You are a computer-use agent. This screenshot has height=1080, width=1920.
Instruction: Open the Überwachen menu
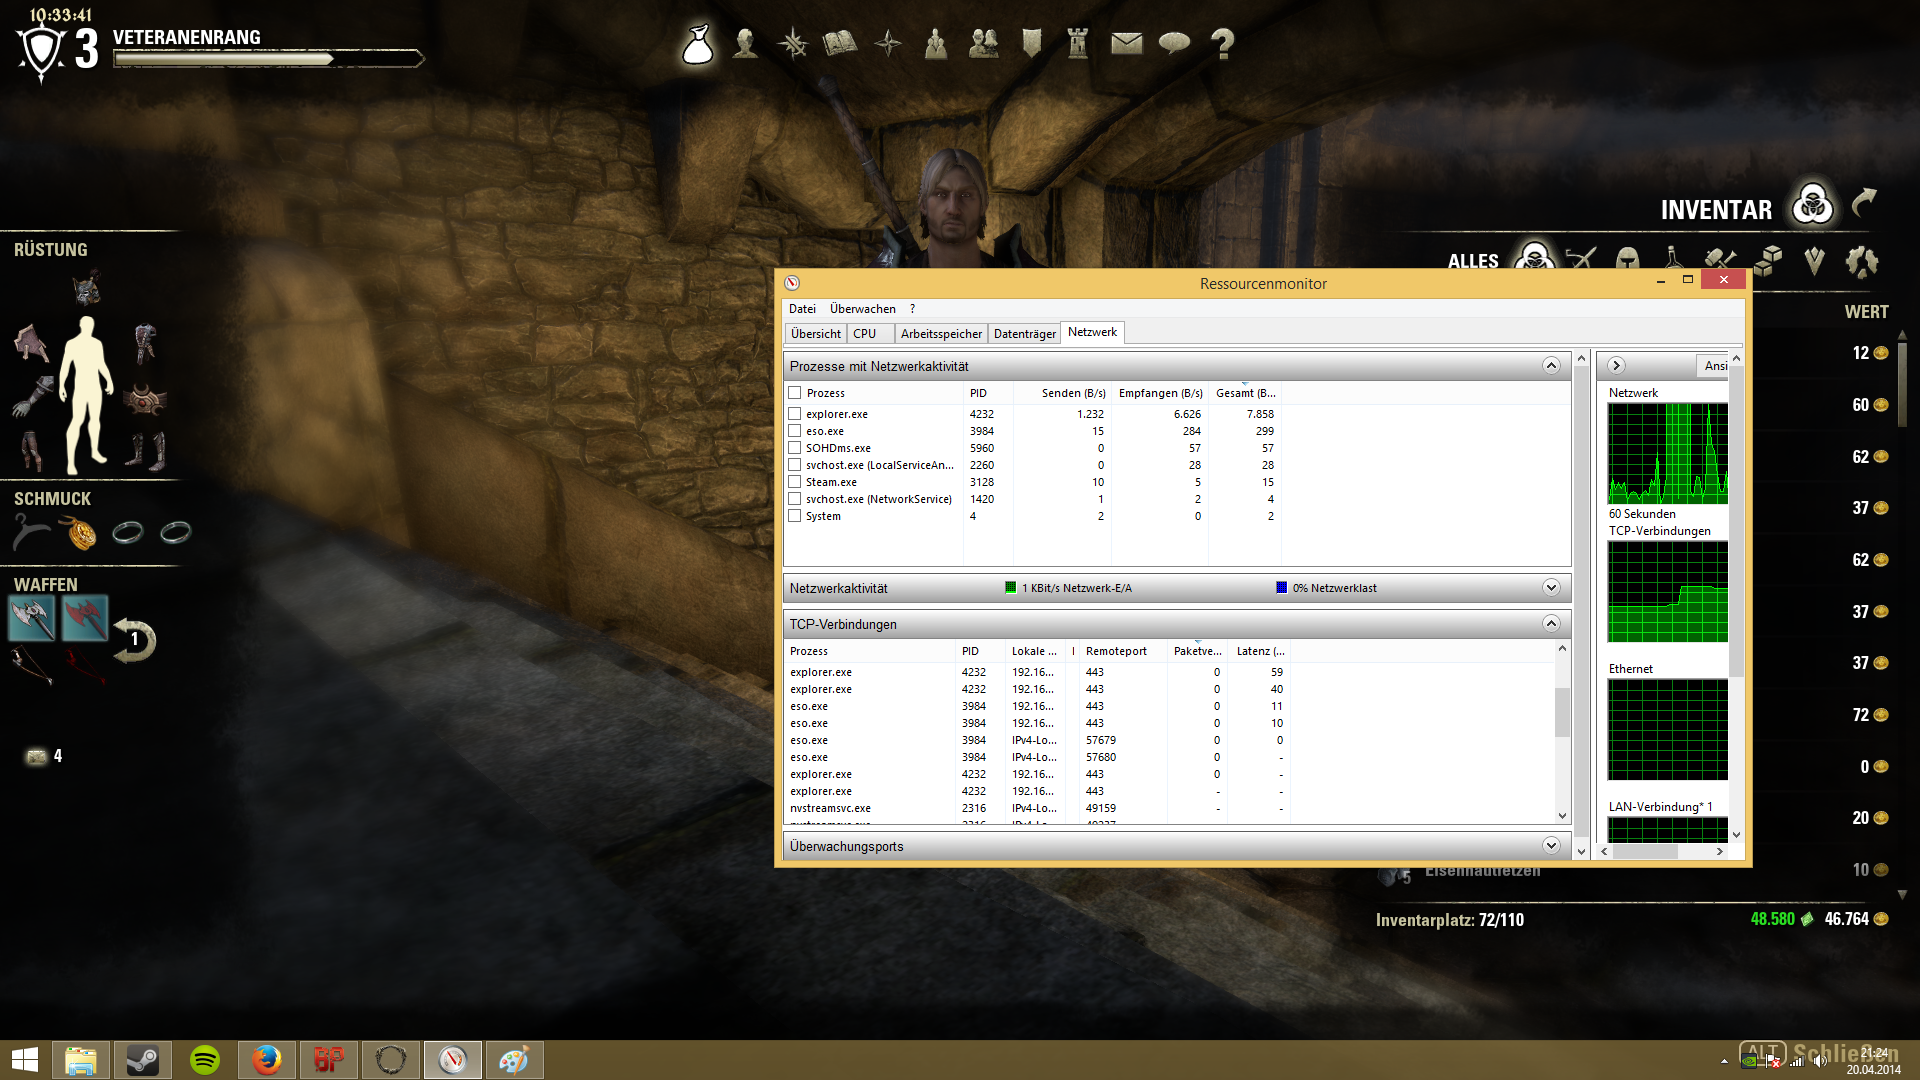862,309
